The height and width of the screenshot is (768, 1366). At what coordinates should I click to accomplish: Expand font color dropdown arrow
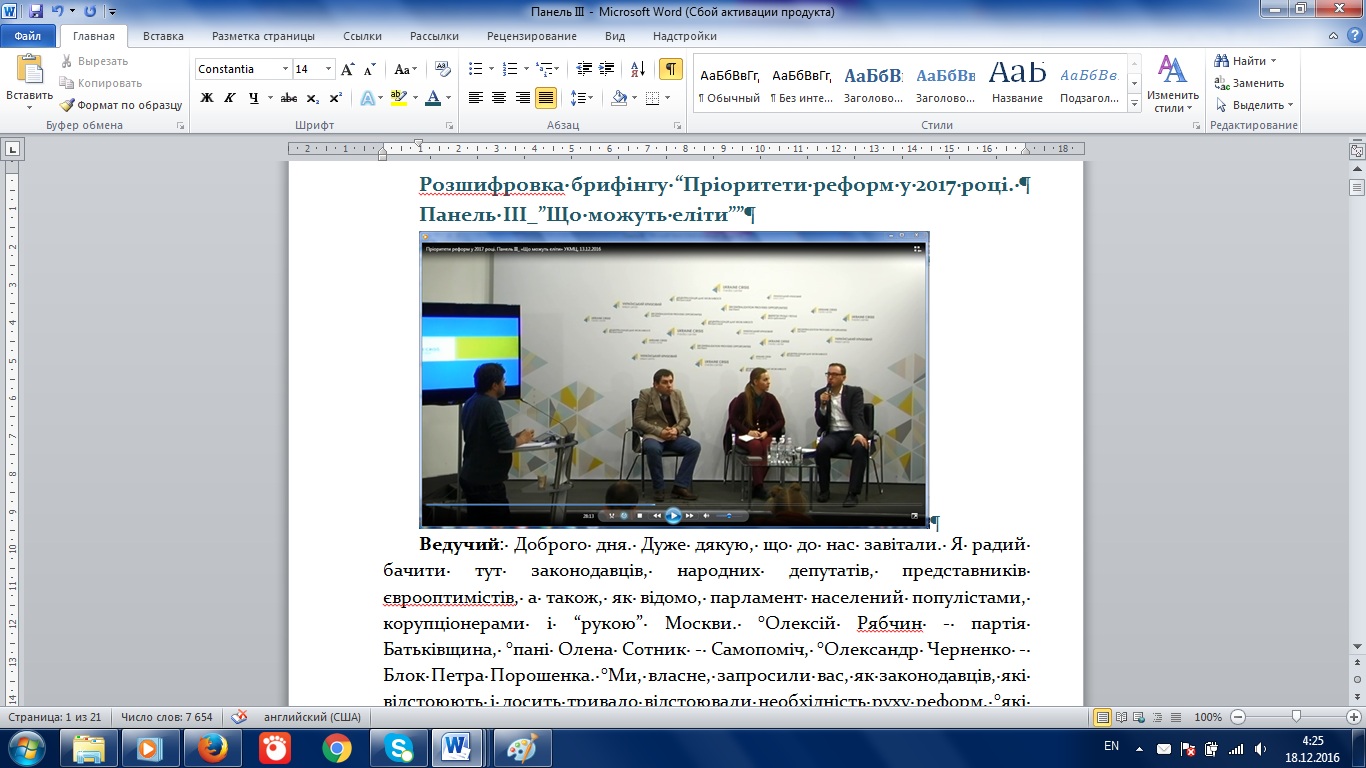pos(450,97)
